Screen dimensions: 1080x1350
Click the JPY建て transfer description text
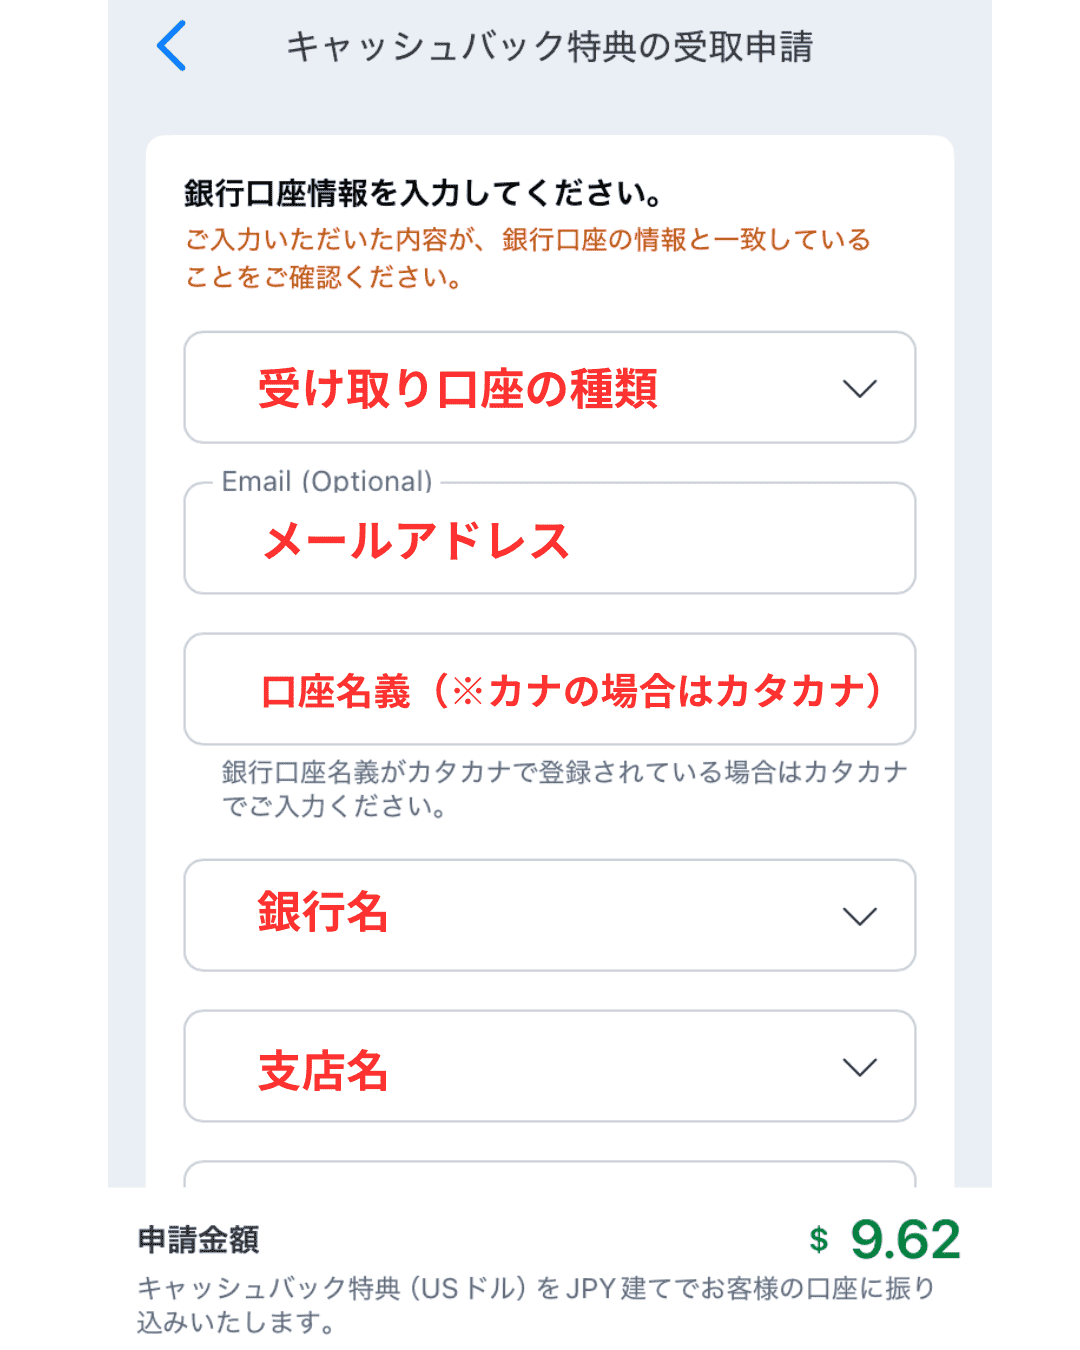535,1305
